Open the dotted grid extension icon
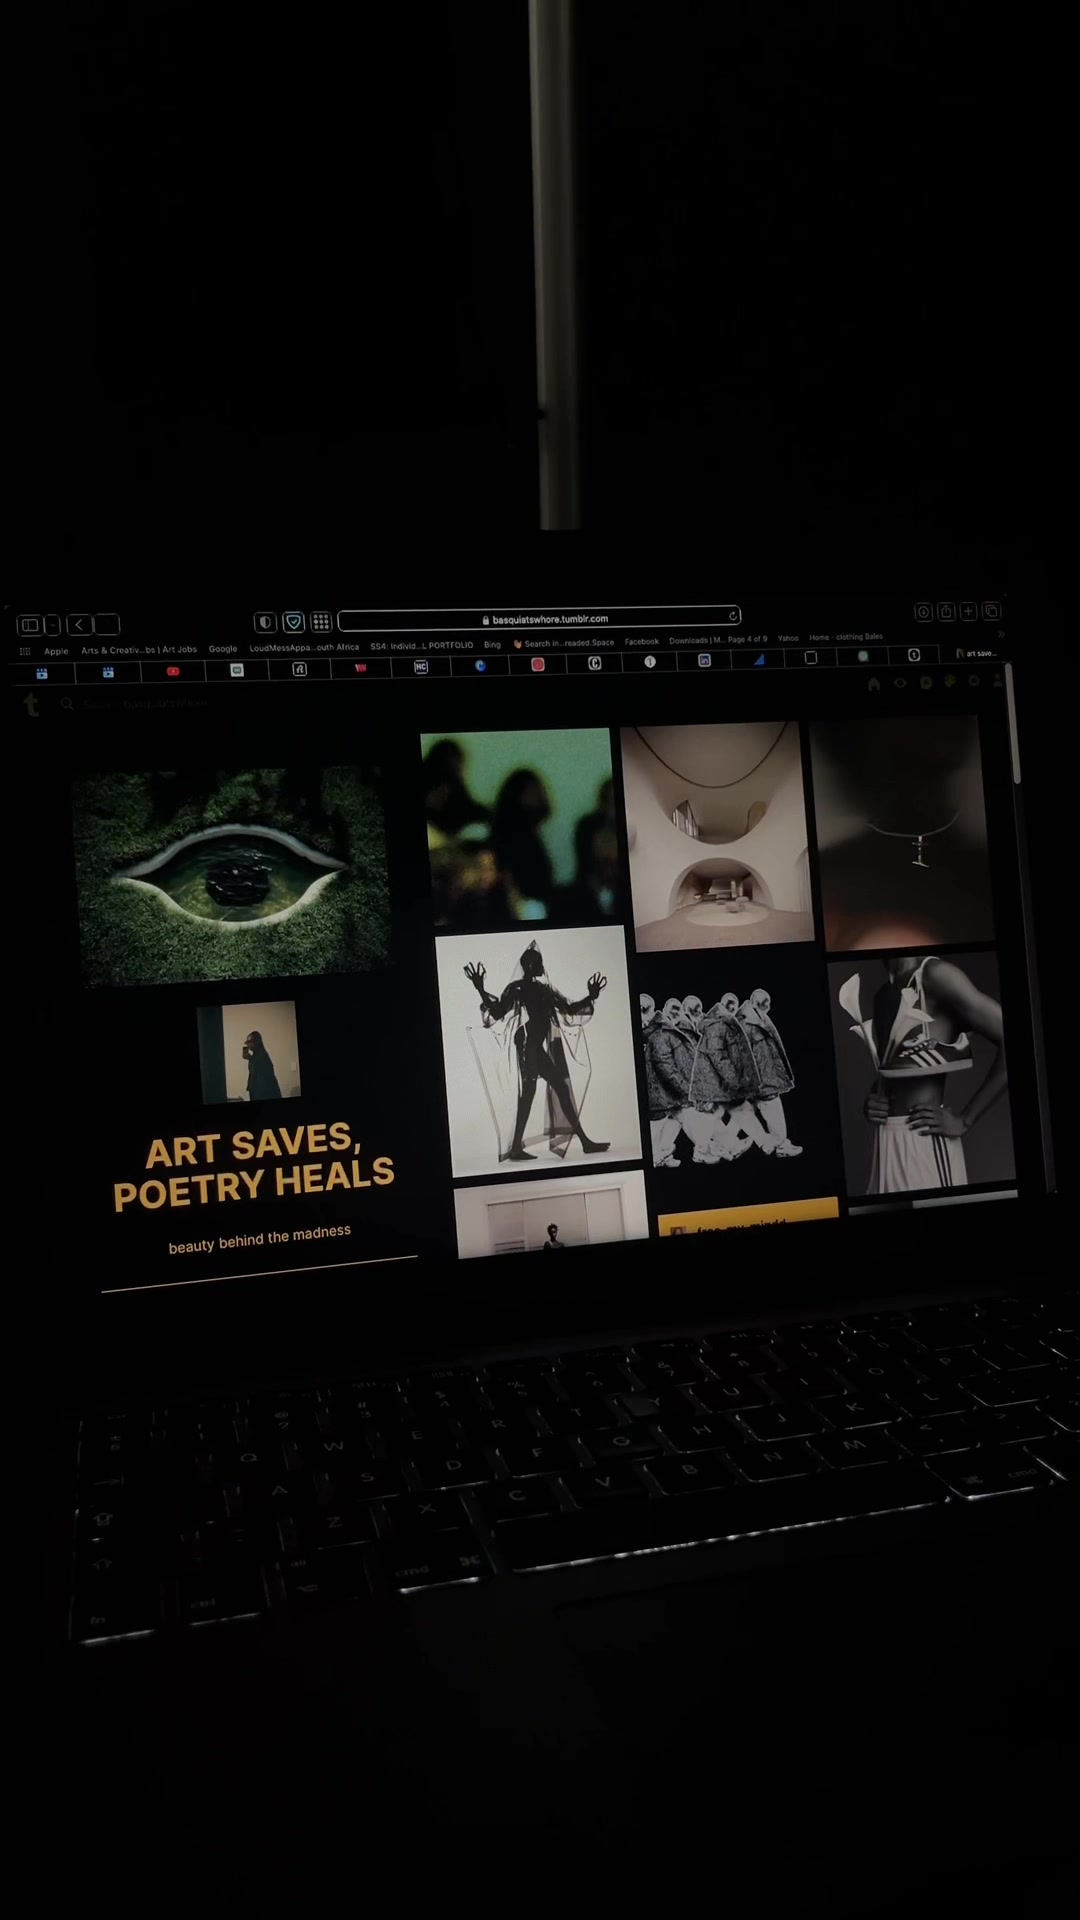Viewport: 1080px width, 1920px height. coord(321,622)
